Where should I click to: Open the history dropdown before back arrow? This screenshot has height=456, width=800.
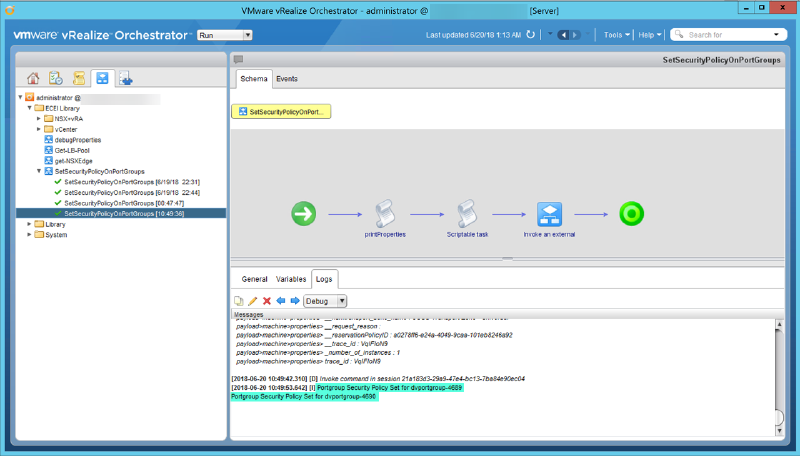pyautogui.click(x=550, y=35)
